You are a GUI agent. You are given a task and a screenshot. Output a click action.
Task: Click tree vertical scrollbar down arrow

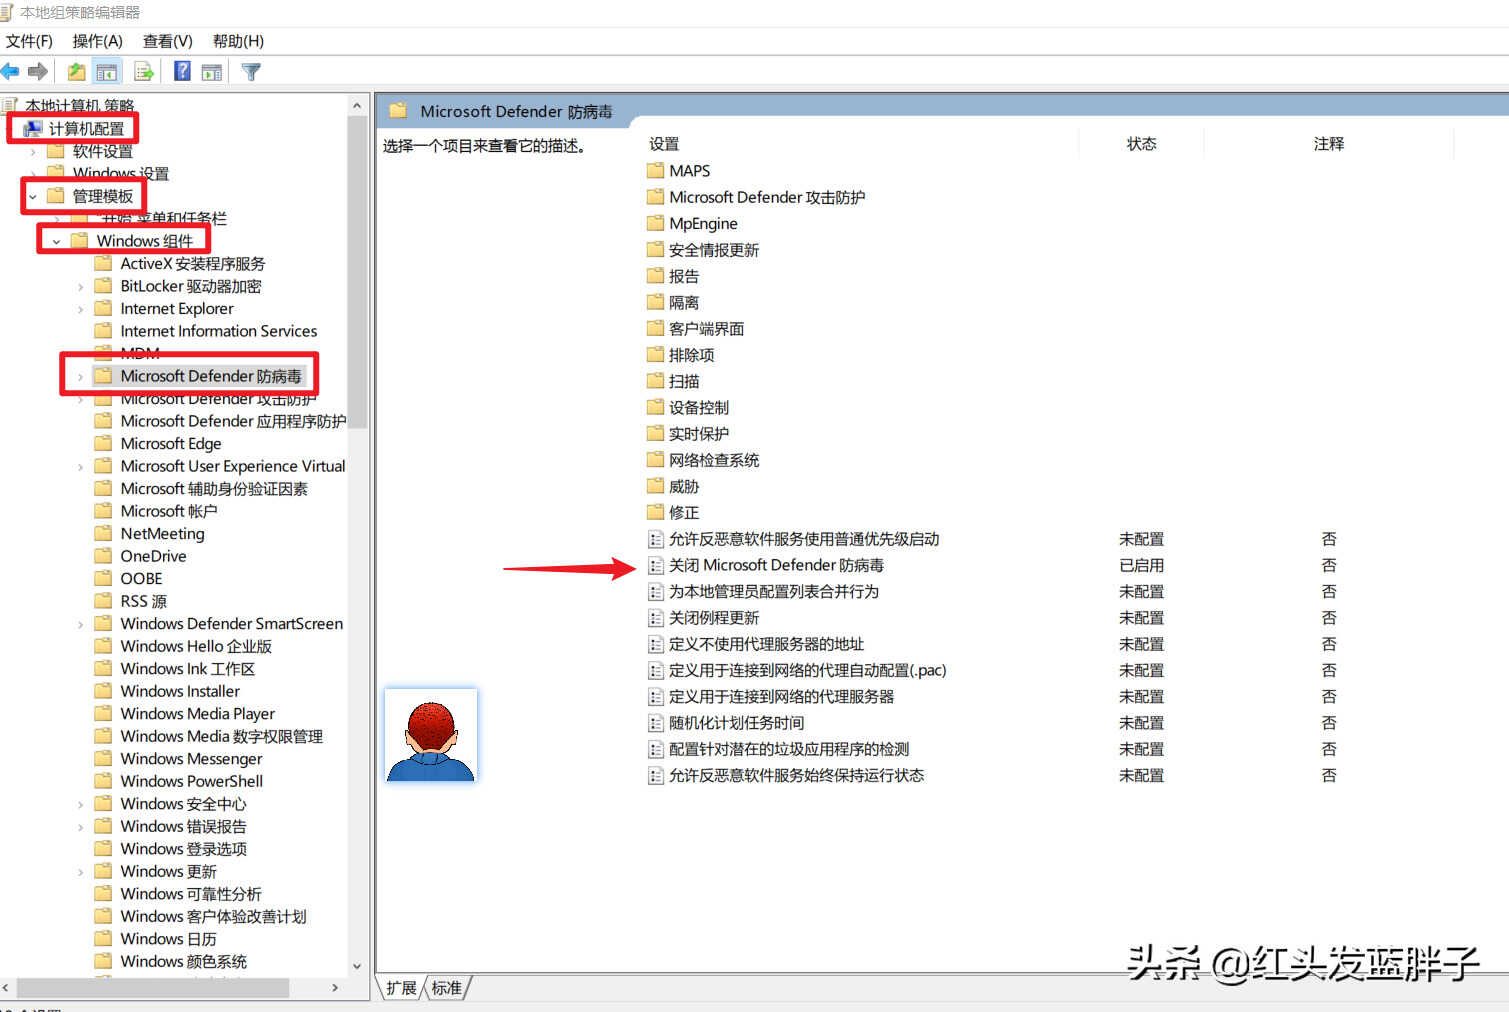click(x=357, y=966)
